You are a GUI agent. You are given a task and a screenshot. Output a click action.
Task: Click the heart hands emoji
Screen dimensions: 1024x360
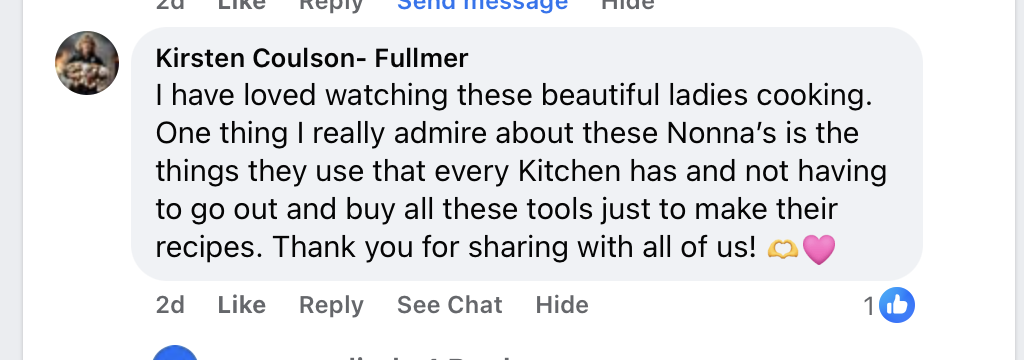(782, 248)
